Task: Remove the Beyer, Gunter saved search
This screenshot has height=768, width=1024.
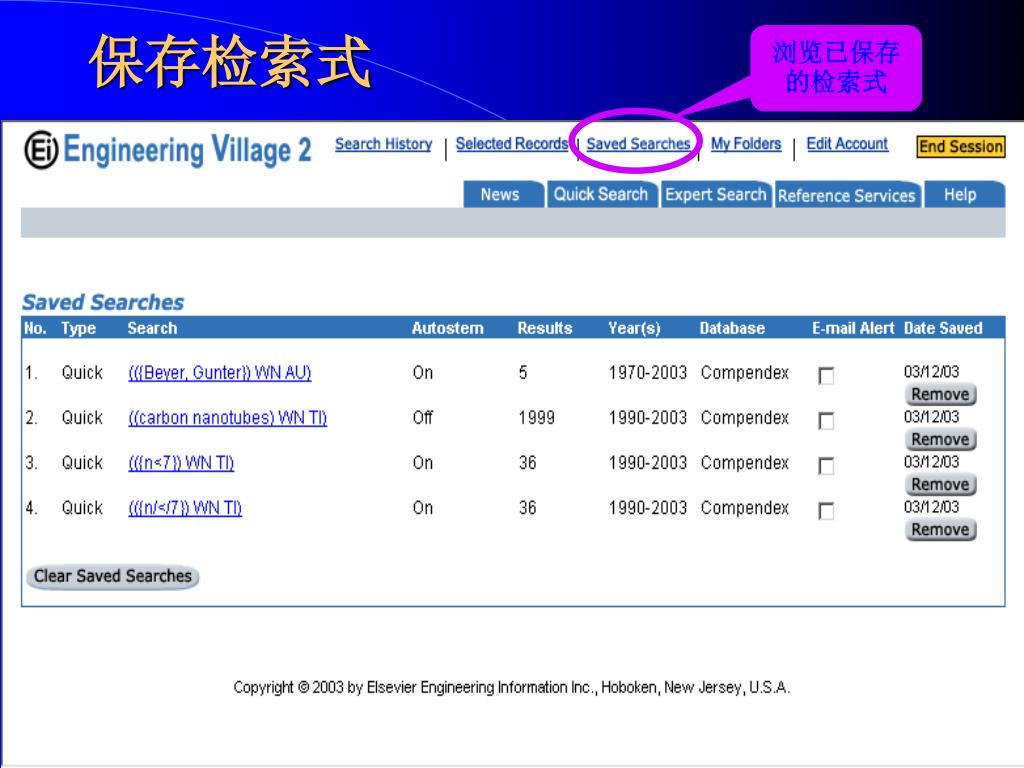Action: tap(940, 394)
